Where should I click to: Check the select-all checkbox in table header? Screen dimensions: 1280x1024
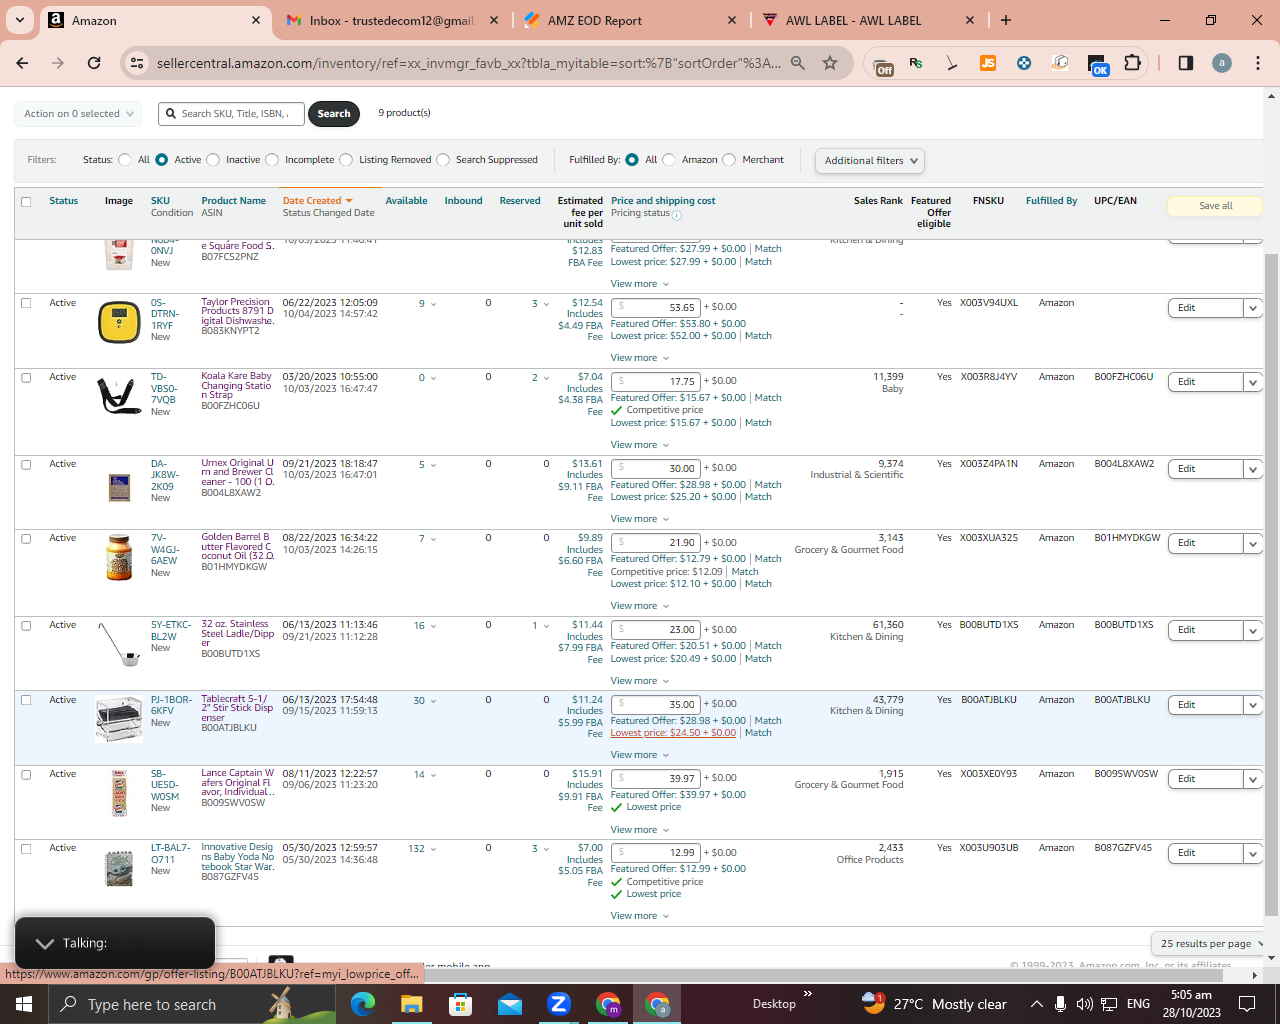click(x=26, y=202)
